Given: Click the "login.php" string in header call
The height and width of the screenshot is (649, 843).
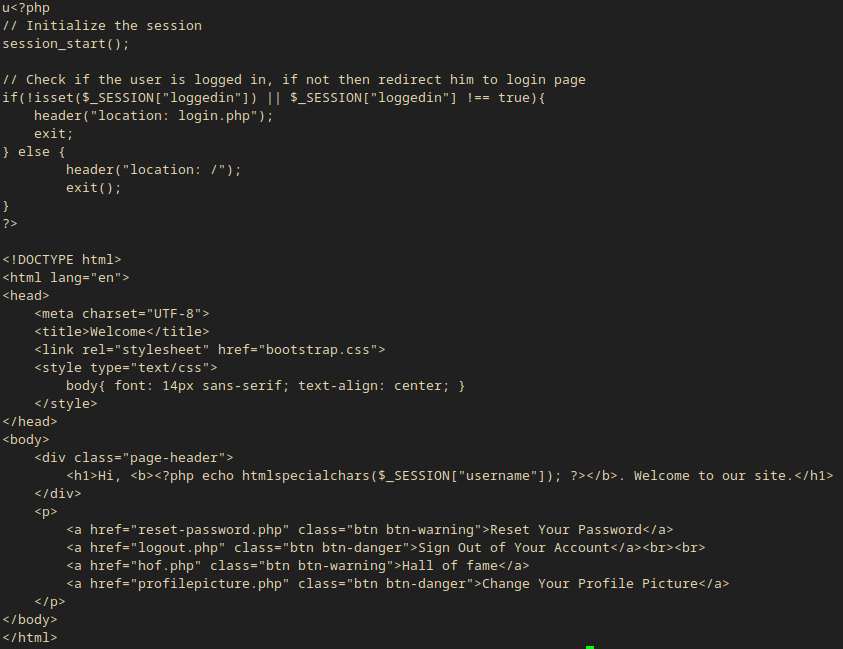Looking at the screenshot, I should click(x=214, y=115).
